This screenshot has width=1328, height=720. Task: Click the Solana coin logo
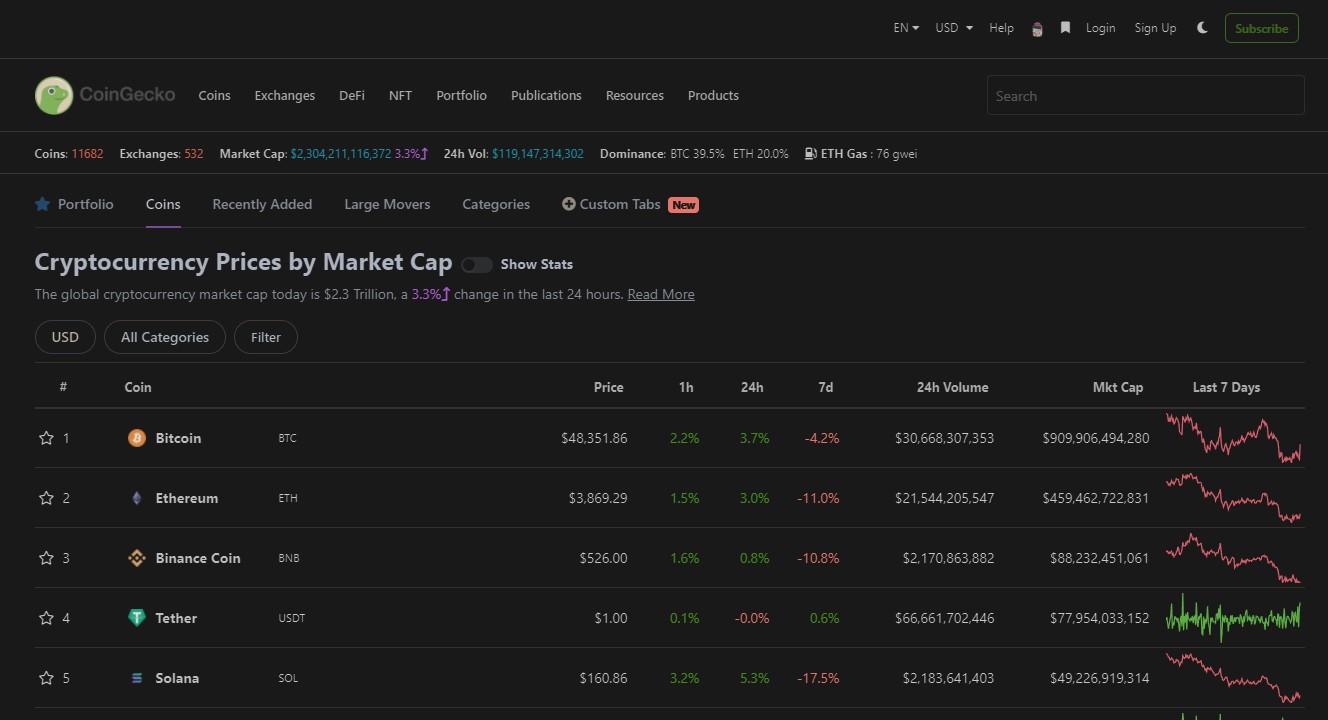pyautogui.click(x=137, y=678)
